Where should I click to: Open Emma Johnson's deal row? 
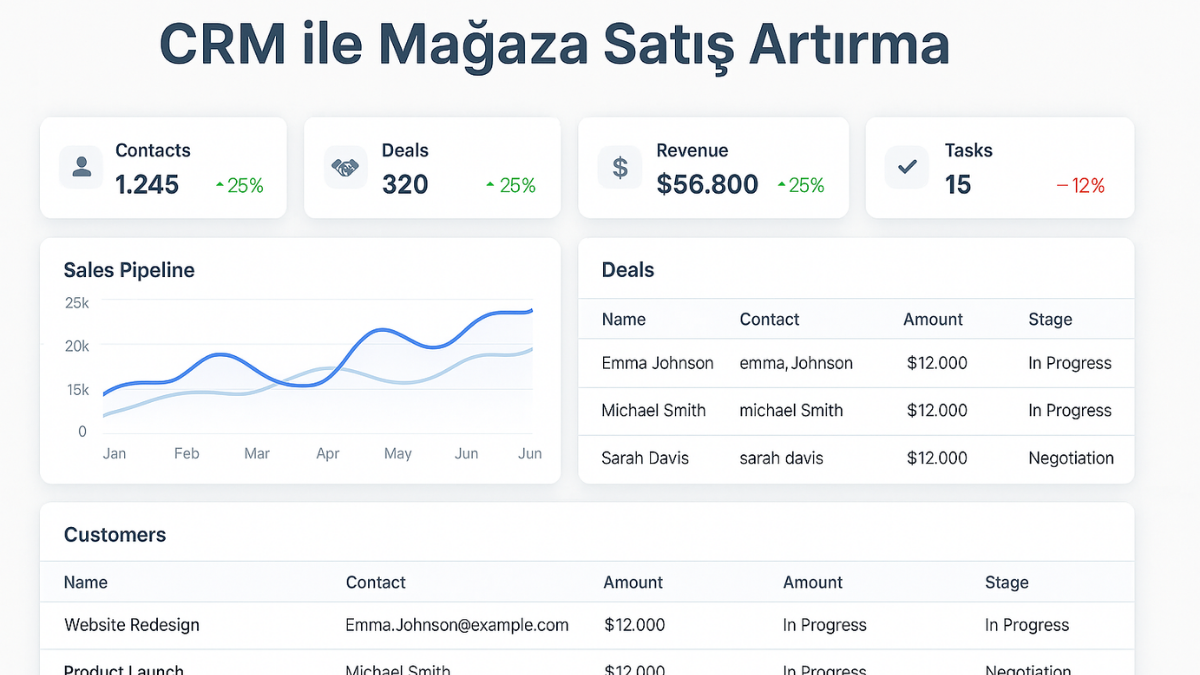657,363
